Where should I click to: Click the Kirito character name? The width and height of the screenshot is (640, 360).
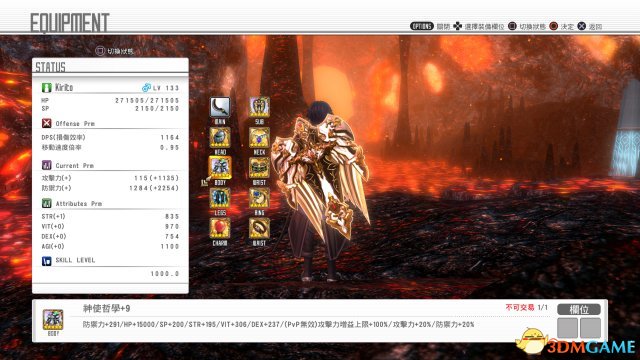coord(64,87)
